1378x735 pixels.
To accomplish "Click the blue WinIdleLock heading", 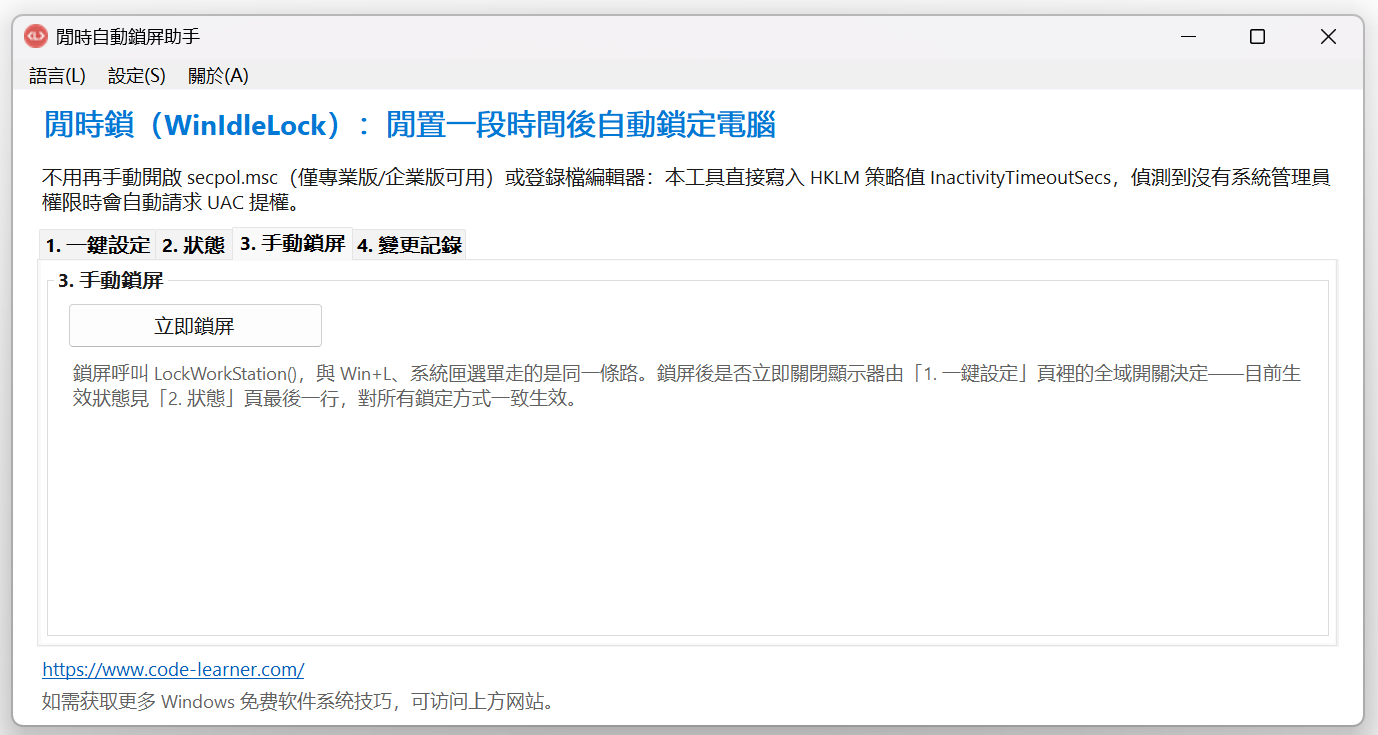I will 410,125.
